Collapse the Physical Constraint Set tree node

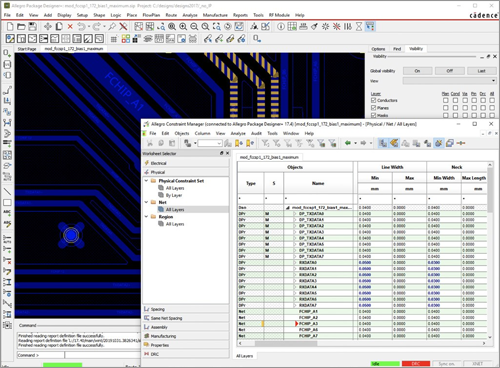146,181
